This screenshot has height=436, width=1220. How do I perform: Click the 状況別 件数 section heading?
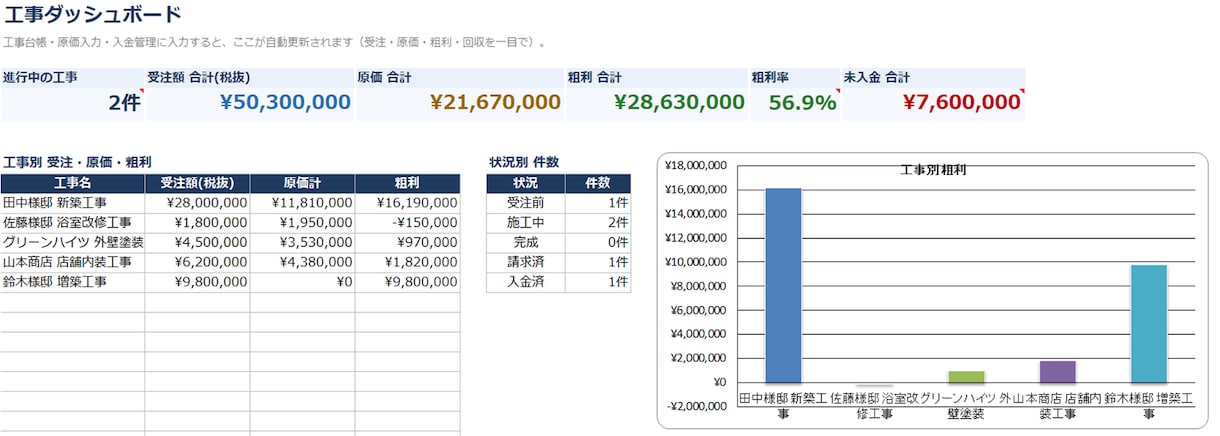[523, 161]
